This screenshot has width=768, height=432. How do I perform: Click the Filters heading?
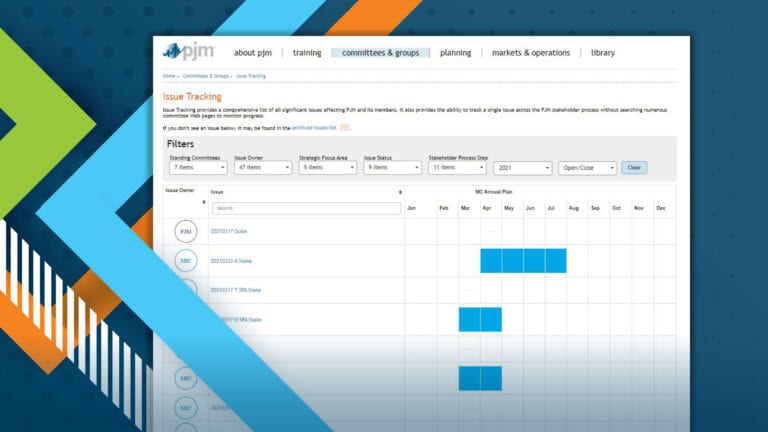click(x=180, y=144)
